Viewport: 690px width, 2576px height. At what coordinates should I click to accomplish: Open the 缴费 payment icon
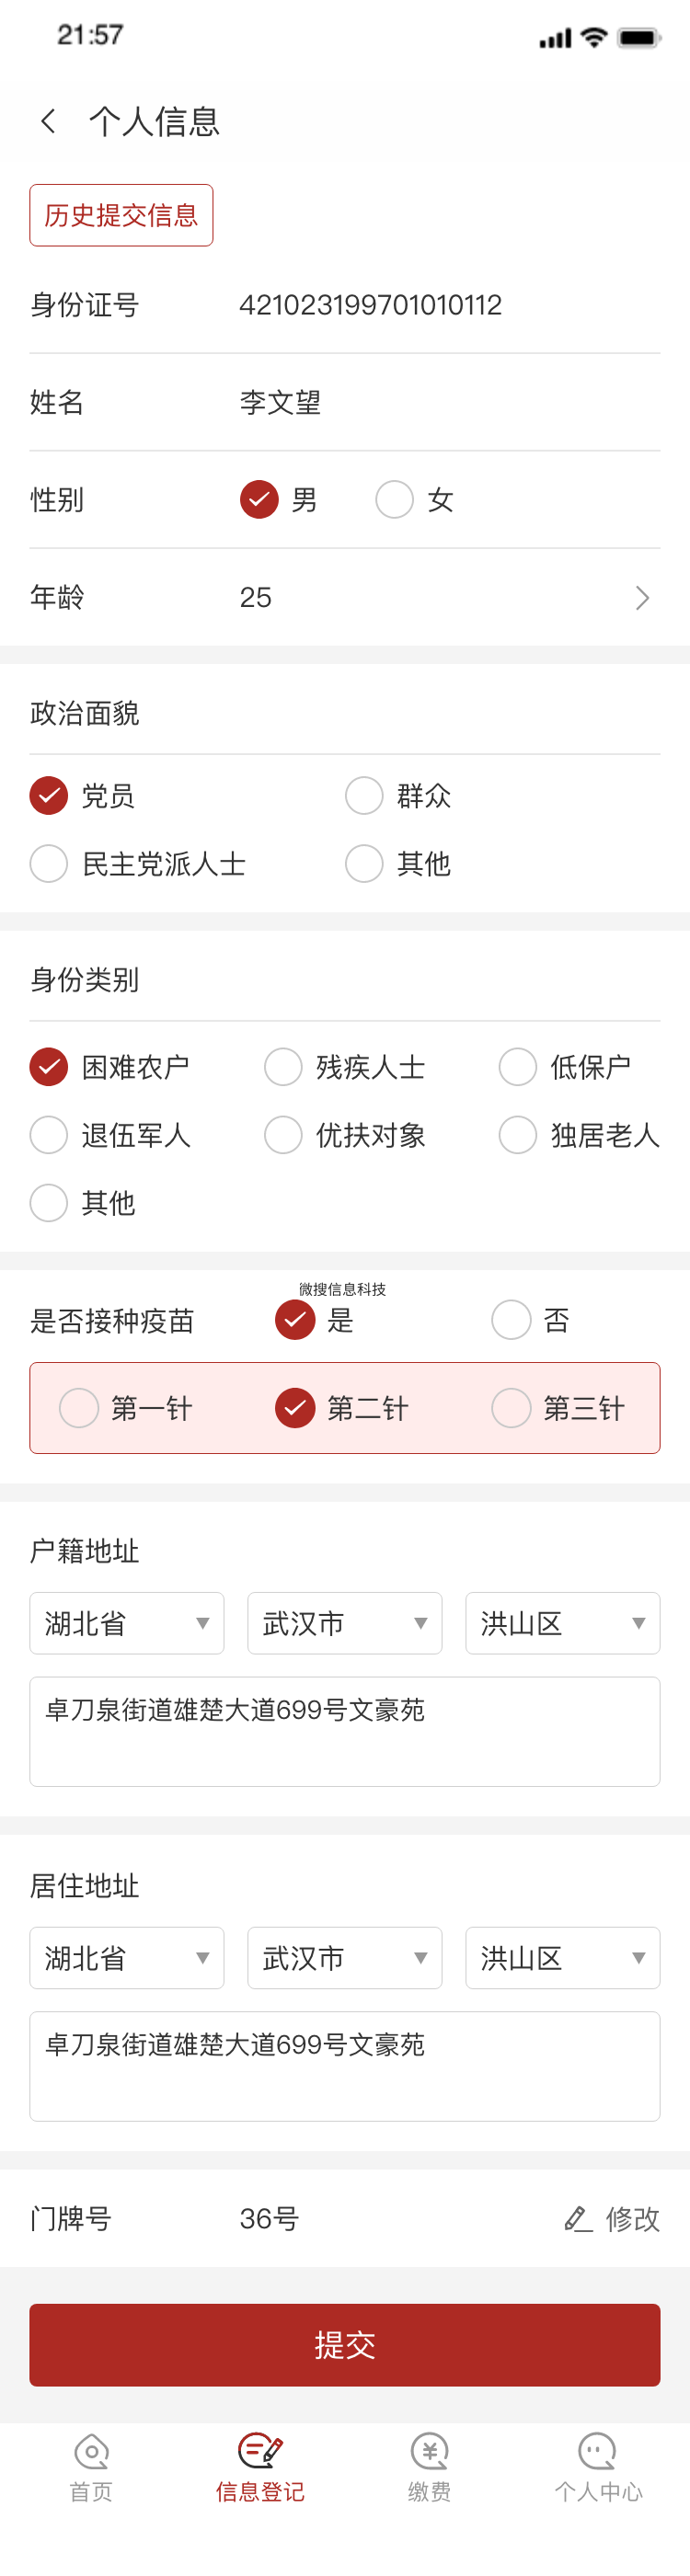click(429, 2451)
